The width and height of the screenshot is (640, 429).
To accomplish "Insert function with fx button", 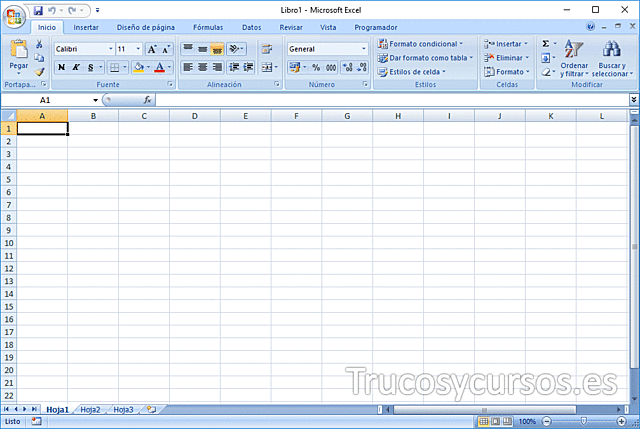I will (x=147, y=100).
